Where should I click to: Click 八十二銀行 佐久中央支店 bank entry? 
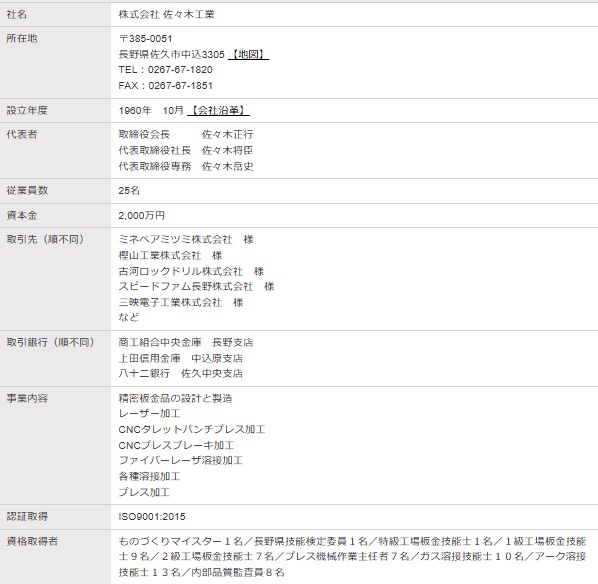tap(180, 373)
